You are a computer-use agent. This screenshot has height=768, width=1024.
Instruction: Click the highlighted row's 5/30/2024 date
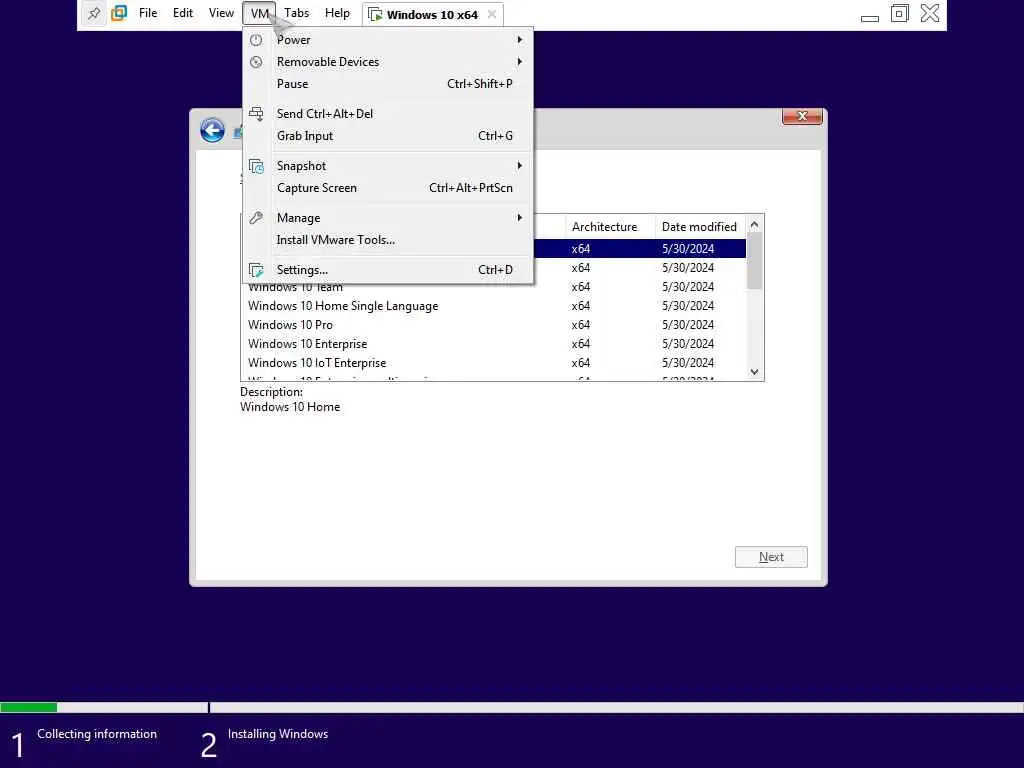click(x=688, y=249)
